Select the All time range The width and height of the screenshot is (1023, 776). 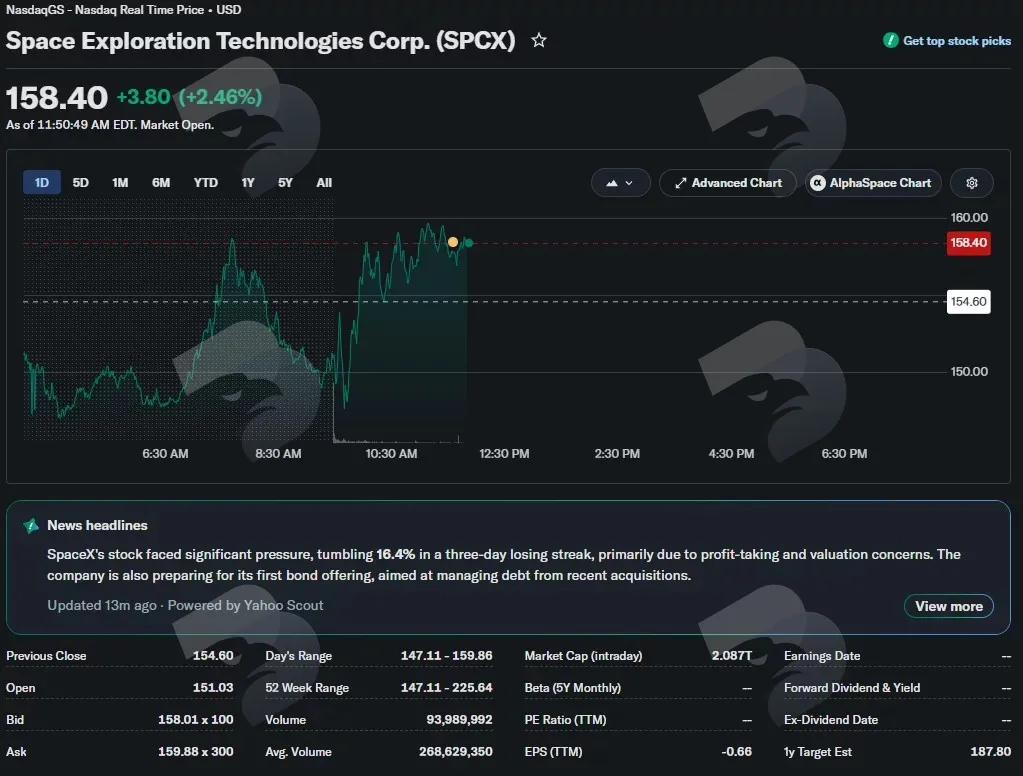(x=324, y=183)
